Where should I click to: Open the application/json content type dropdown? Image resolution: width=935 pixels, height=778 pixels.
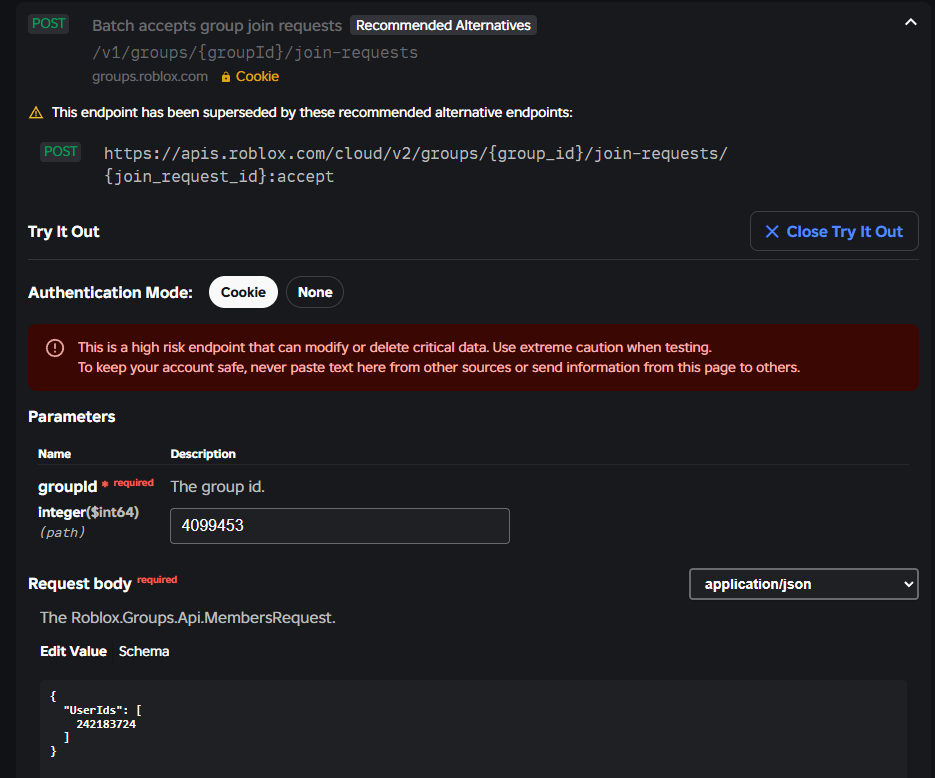pos(803,584)
